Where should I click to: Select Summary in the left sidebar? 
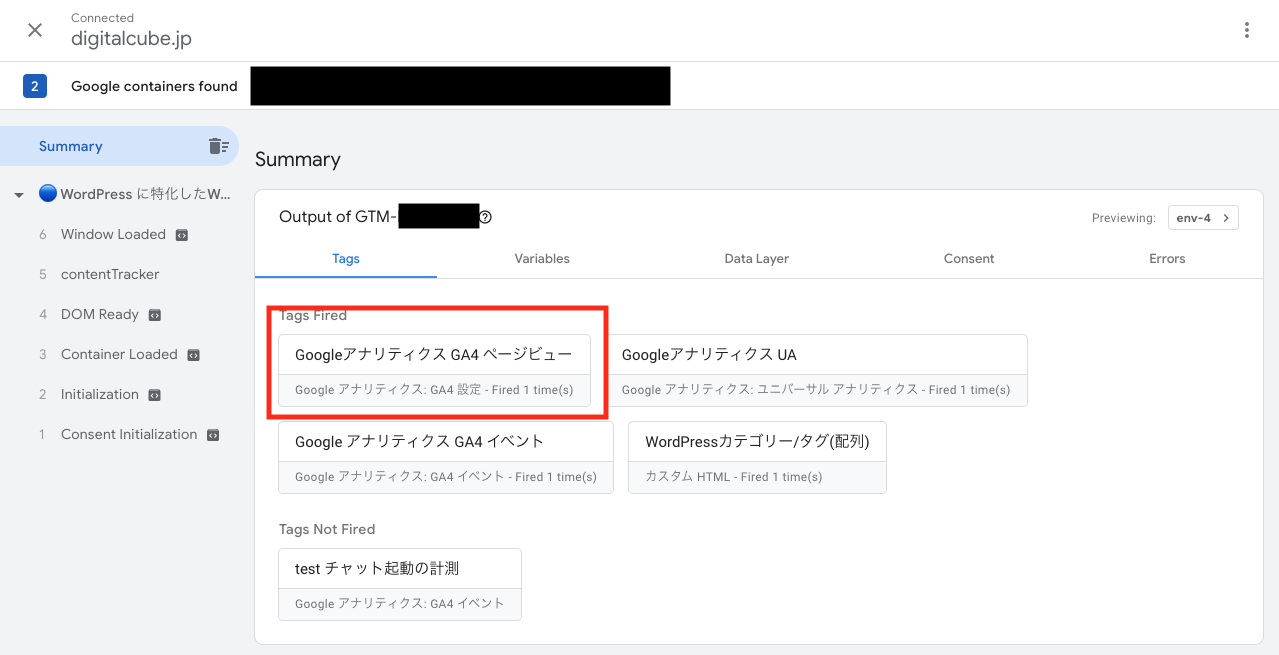point(119,146)
